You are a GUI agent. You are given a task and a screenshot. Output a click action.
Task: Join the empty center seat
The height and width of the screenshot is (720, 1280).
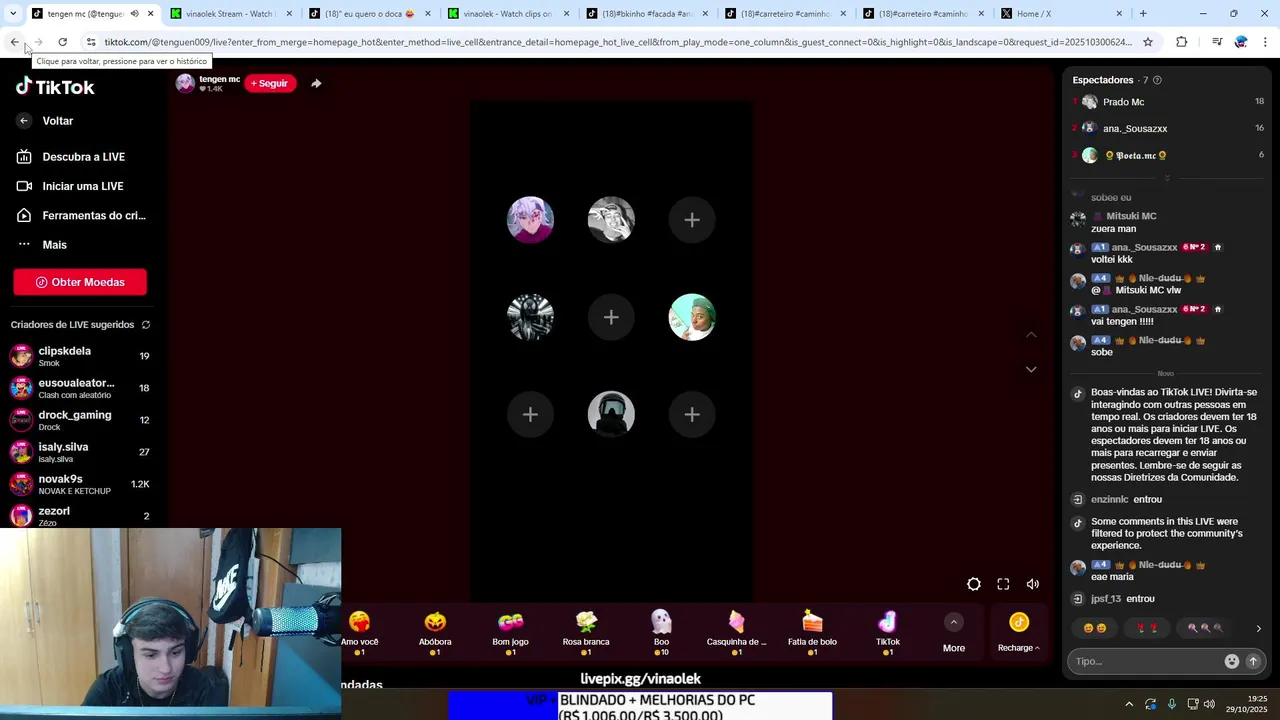[x=611, y=317]
